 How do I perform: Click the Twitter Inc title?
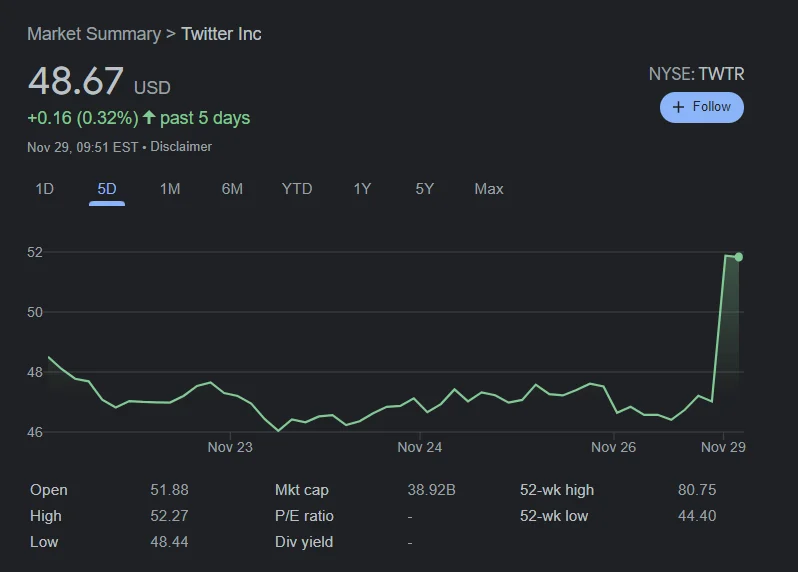[221, 34]
